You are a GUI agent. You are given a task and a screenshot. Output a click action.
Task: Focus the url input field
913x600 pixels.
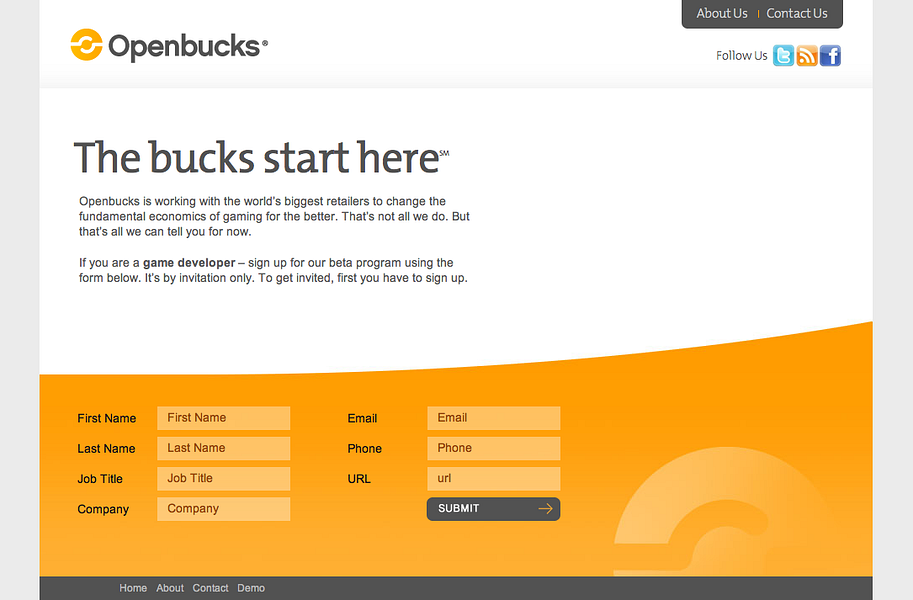click(494, 479)
